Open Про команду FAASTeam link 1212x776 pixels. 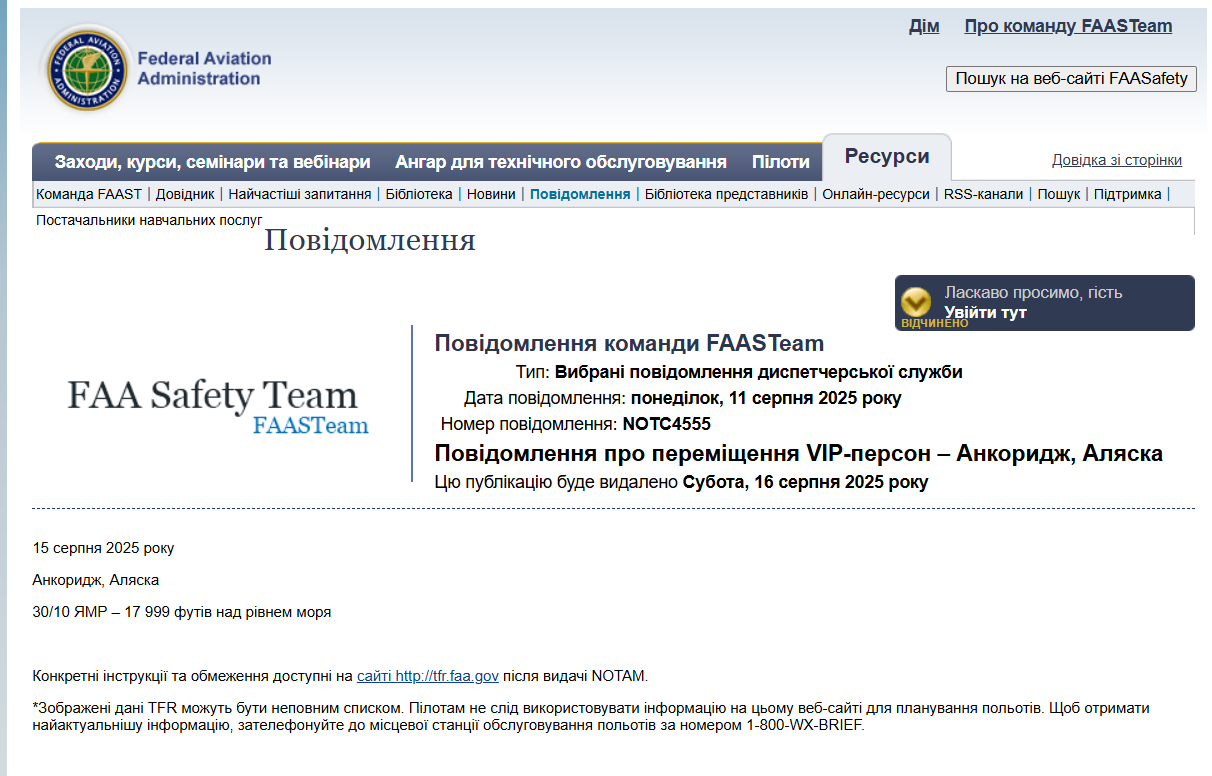(1067, 26)
